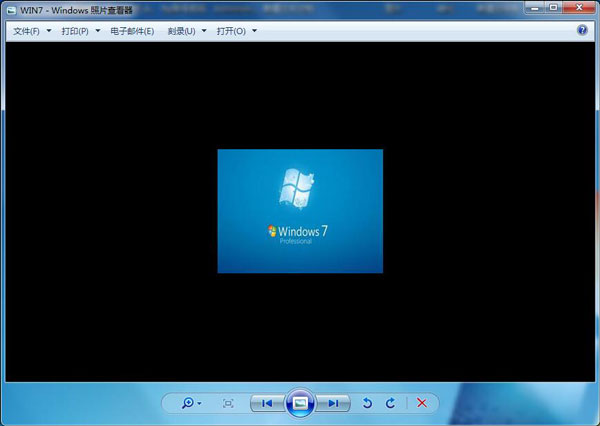The width and height of the screenshot is (600, 426).
Task: Click the fit-to-window actual size icon
Action: tap(228, 403)
